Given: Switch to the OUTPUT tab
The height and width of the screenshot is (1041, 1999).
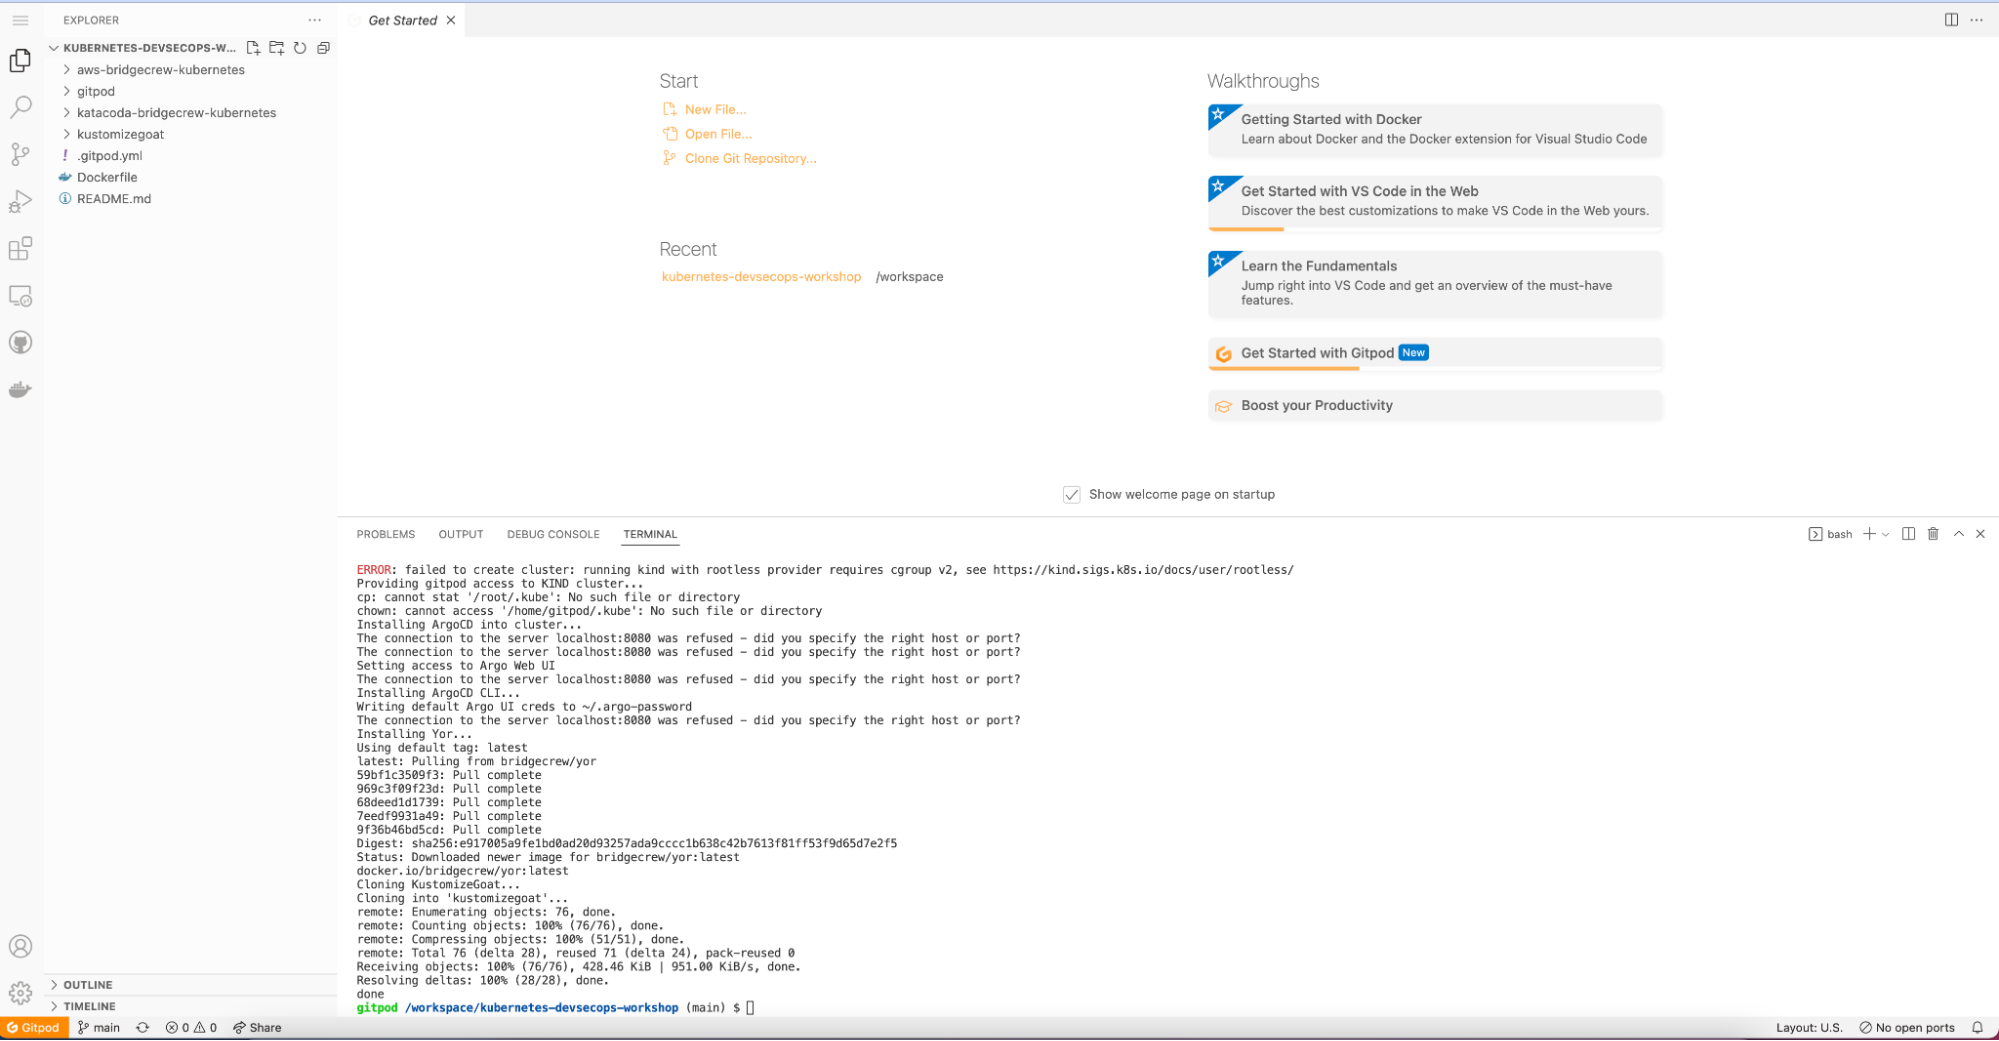Looking at the screenshot, I should [x=461, y=534].
